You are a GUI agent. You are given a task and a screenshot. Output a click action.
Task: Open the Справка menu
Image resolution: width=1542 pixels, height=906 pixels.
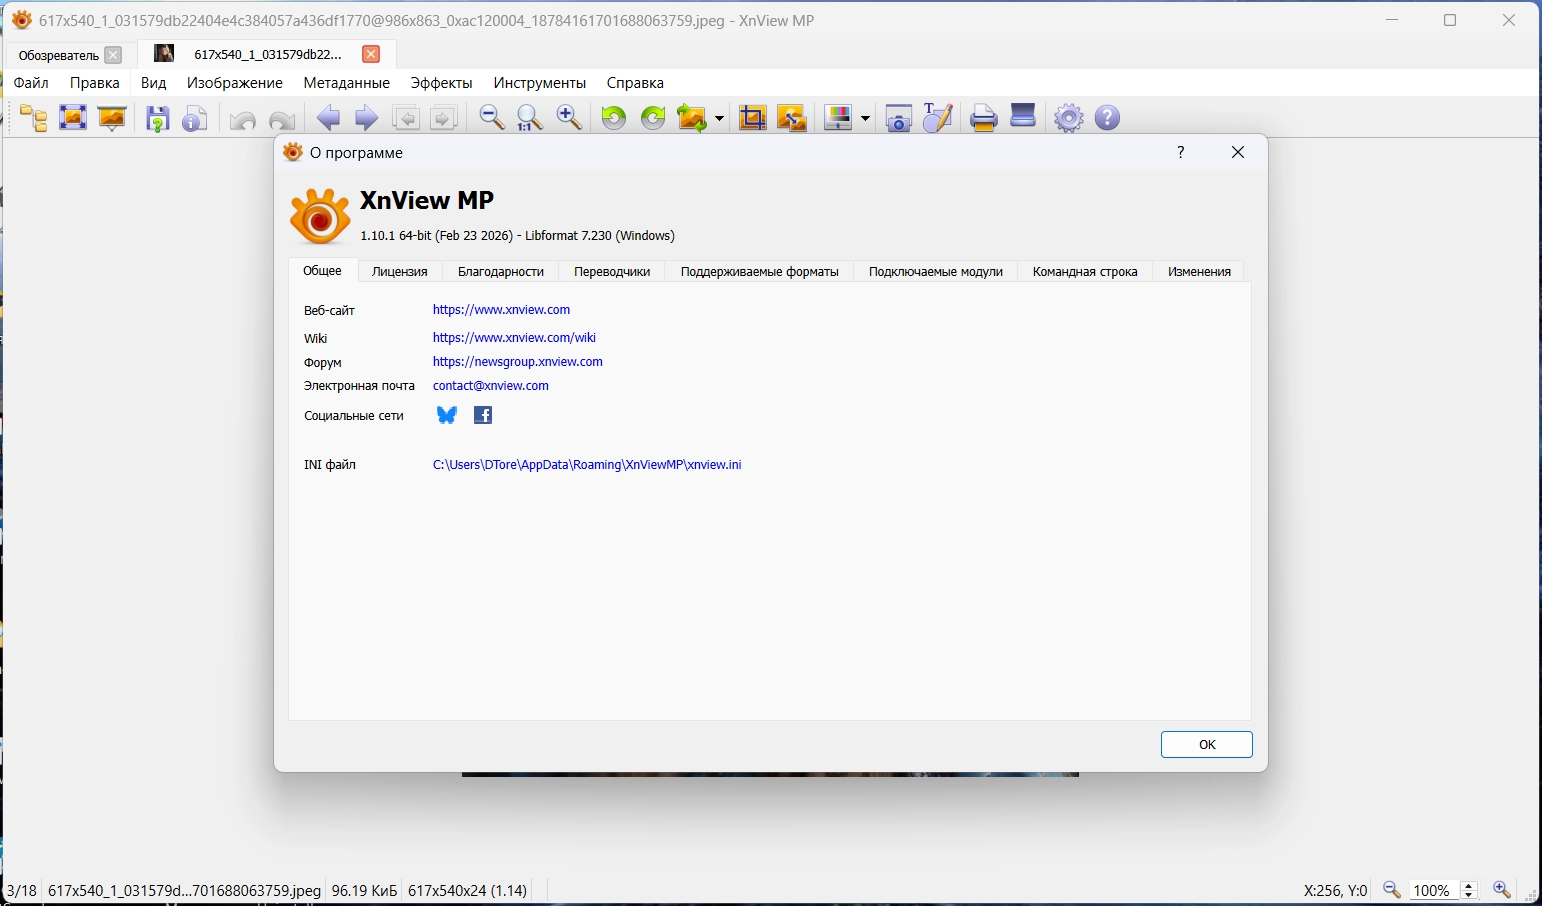click(636, 83)
